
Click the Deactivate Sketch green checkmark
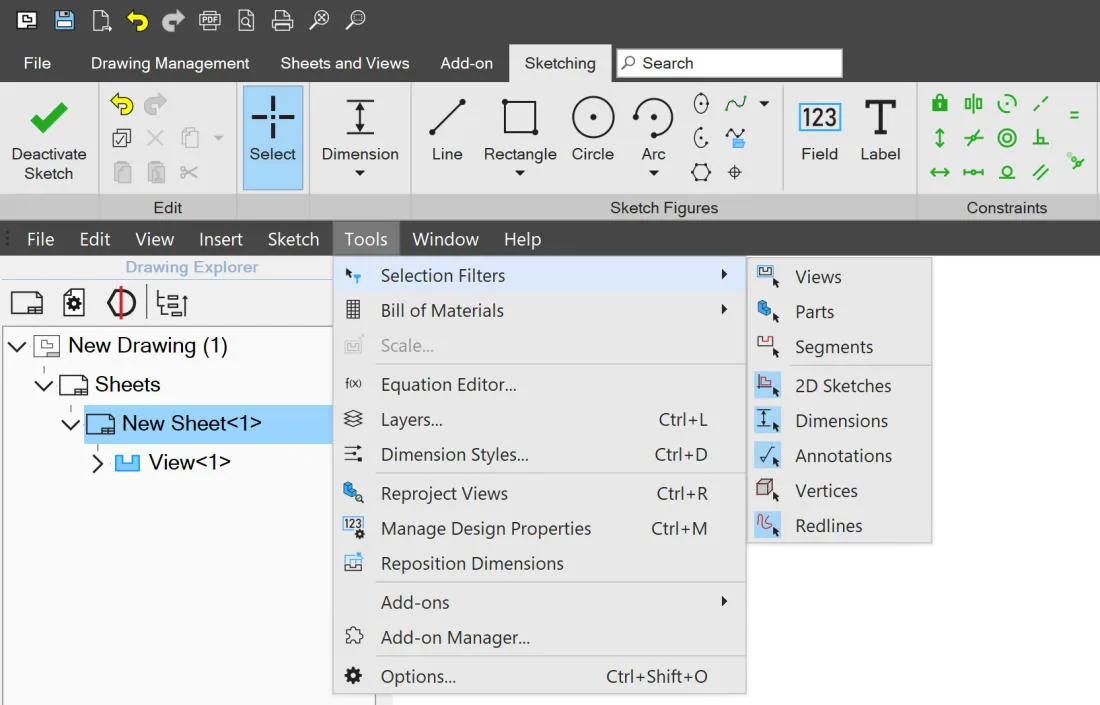[x=49, y=118]
